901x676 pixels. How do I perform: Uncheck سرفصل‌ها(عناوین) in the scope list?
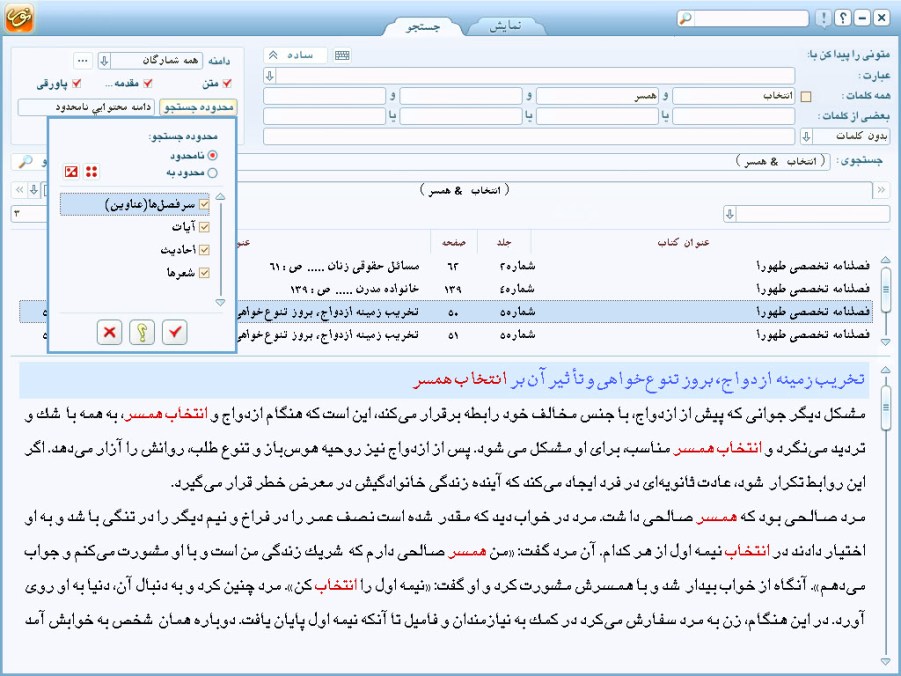pyautogui.click(x=204, y=205)
